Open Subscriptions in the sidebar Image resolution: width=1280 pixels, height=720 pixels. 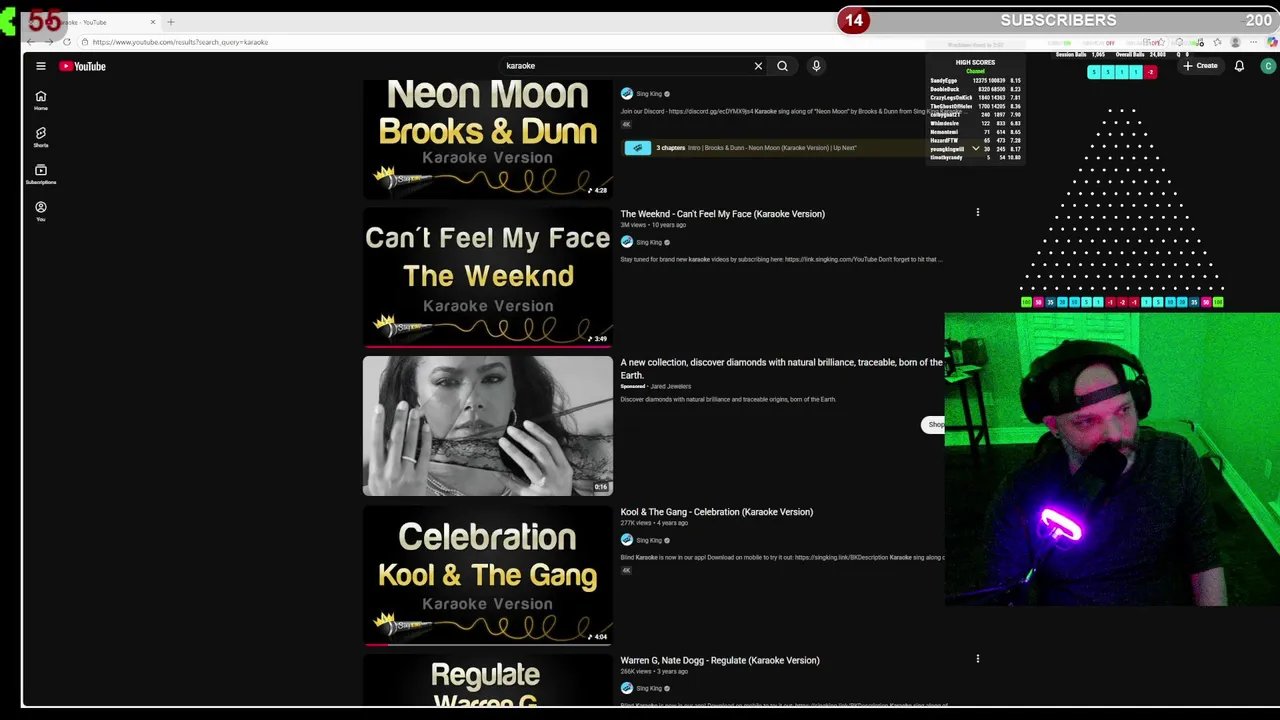coord(41,174)
